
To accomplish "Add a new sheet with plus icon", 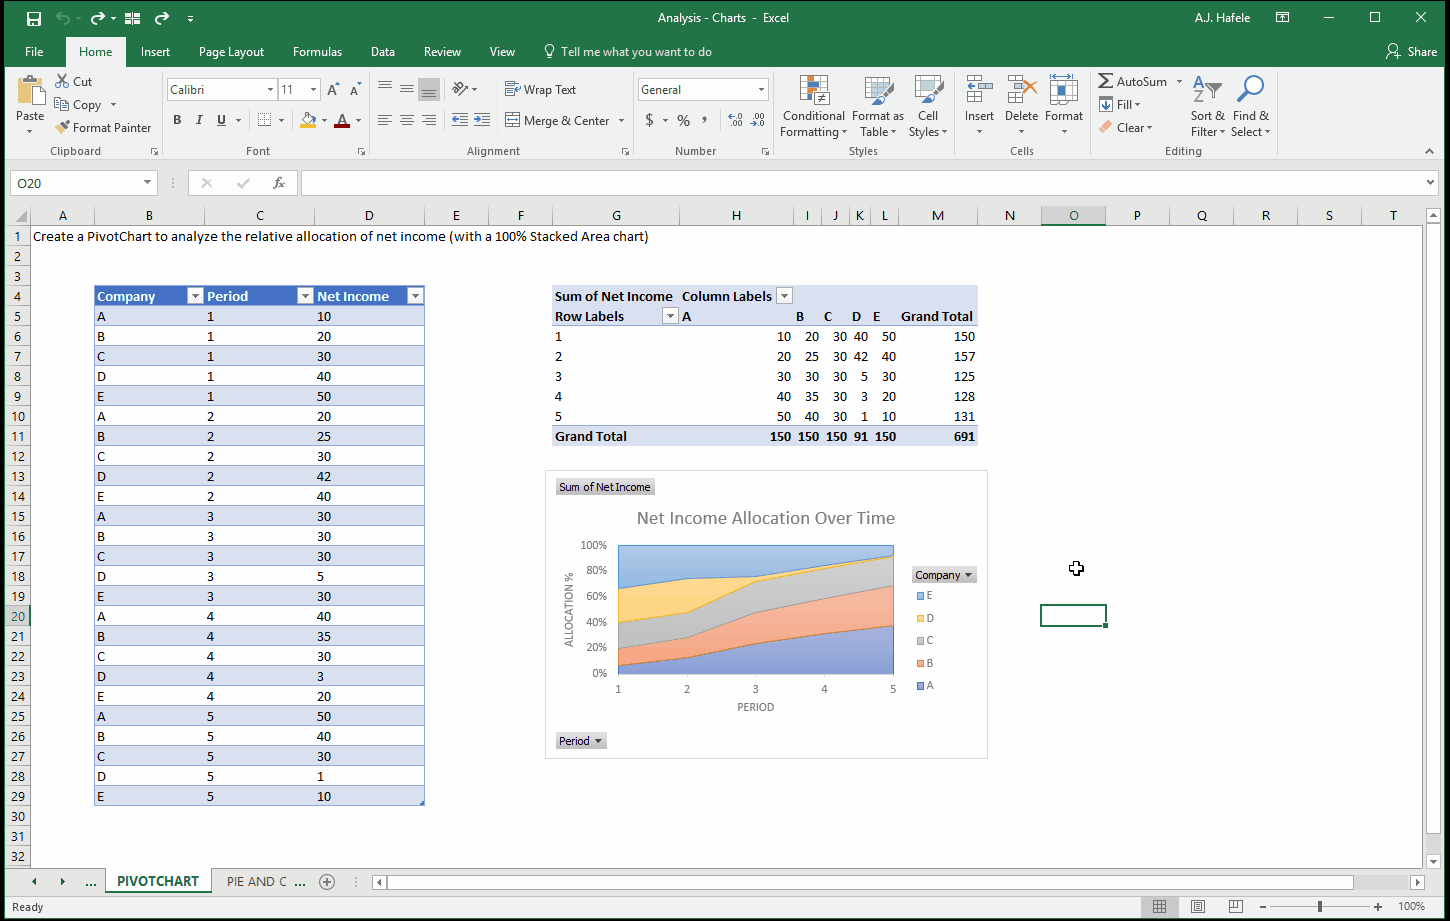I will 327,881.
